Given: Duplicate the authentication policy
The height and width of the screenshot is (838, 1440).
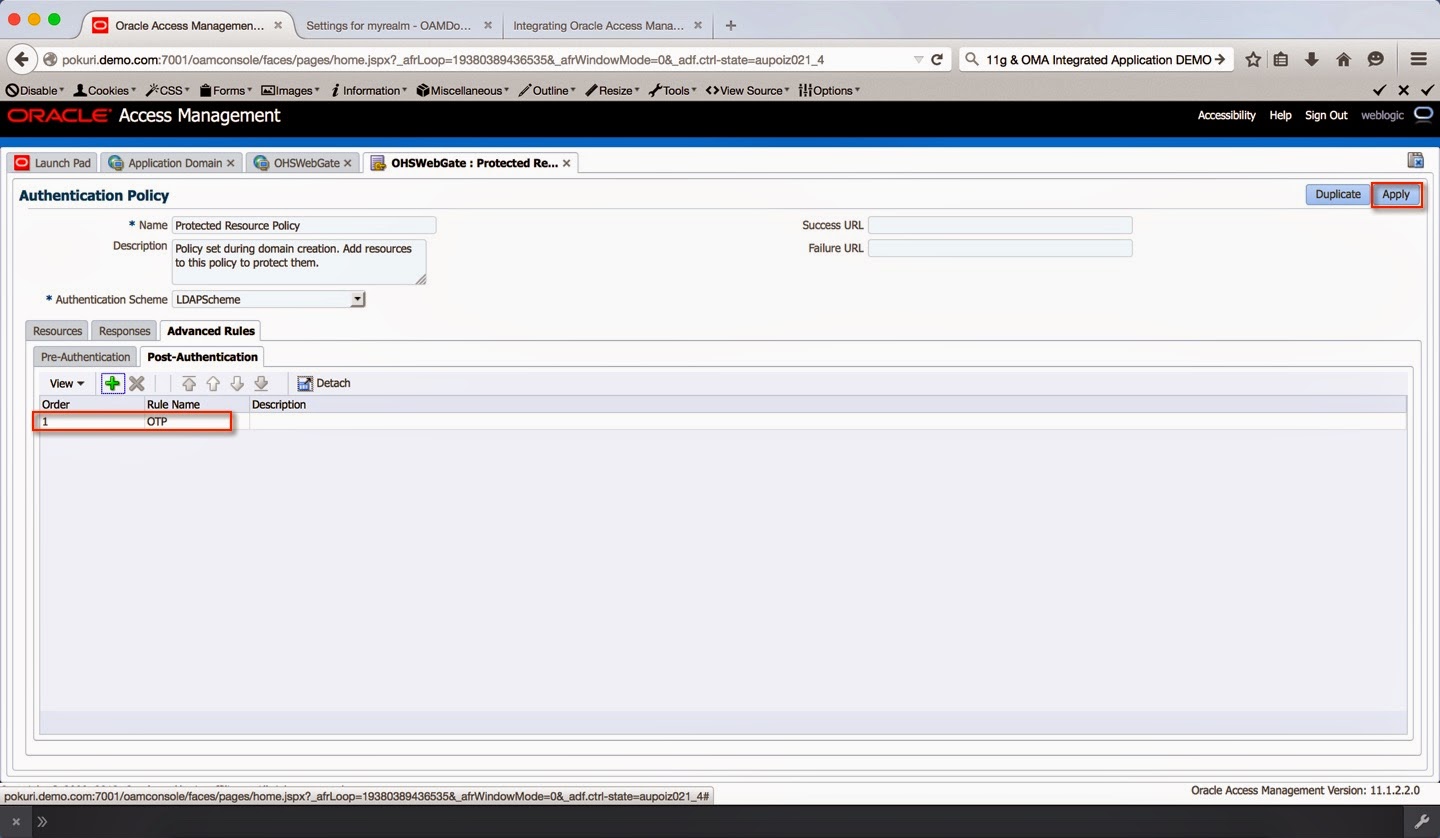Looking at the screenshot, I should [1337, 194].
